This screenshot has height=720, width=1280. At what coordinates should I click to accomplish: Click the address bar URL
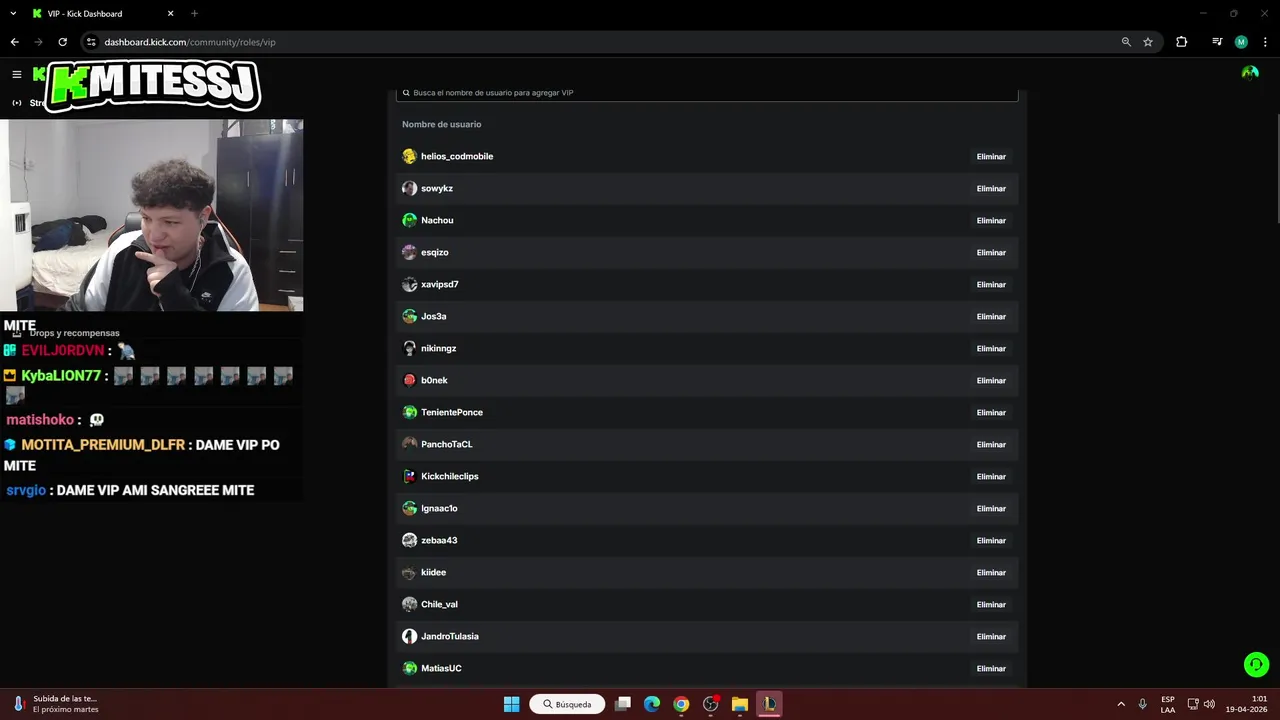(190, 42)
